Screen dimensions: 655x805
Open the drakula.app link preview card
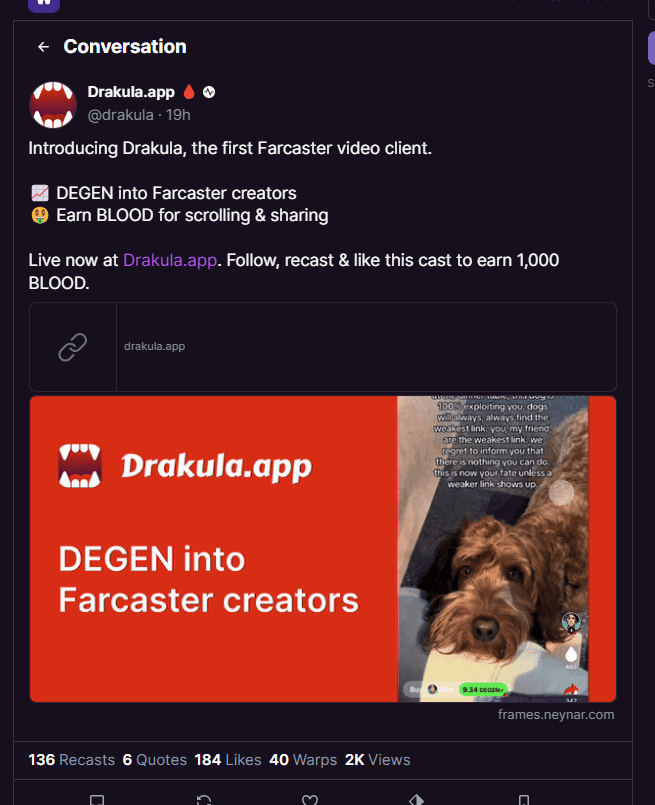323,347
